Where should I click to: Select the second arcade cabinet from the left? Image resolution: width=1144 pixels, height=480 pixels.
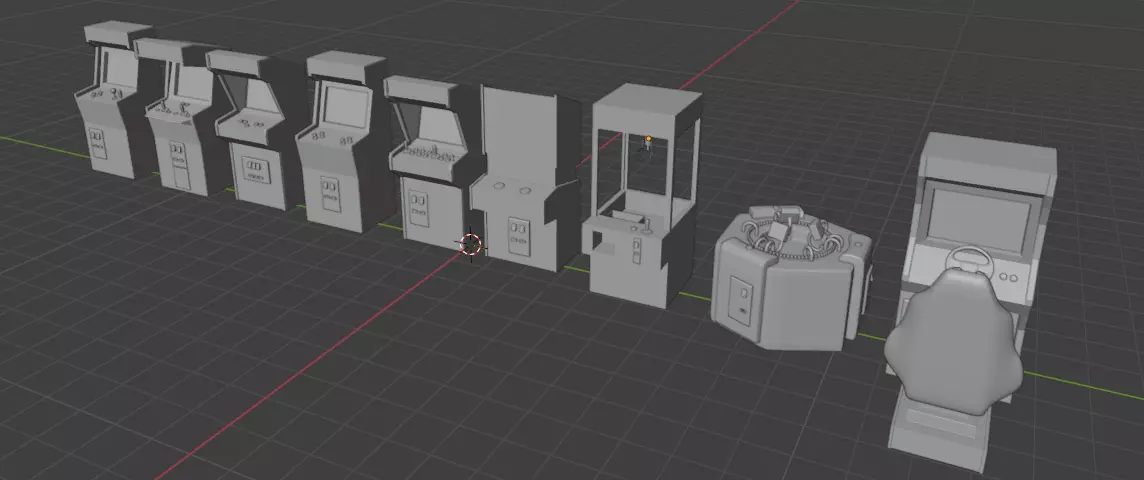[181, 117]
